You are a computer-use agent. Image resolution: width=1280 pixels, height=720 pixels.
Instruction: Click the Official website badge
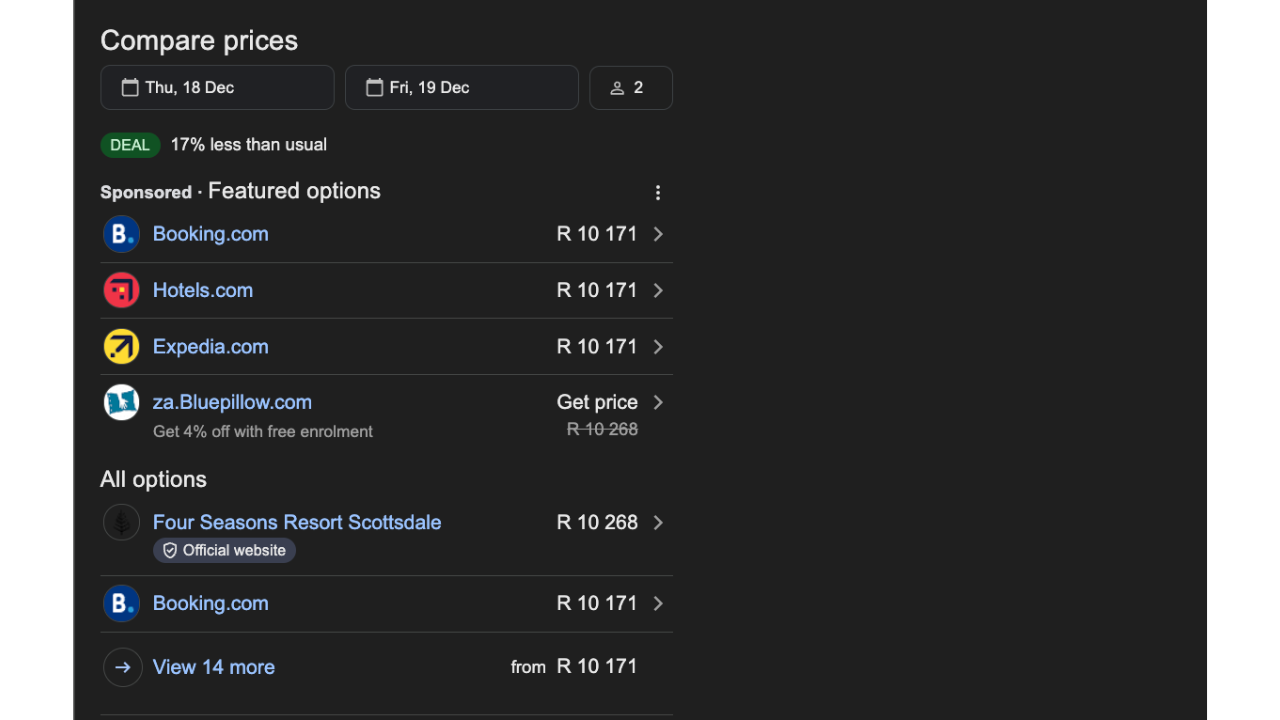tap(224, 550)
